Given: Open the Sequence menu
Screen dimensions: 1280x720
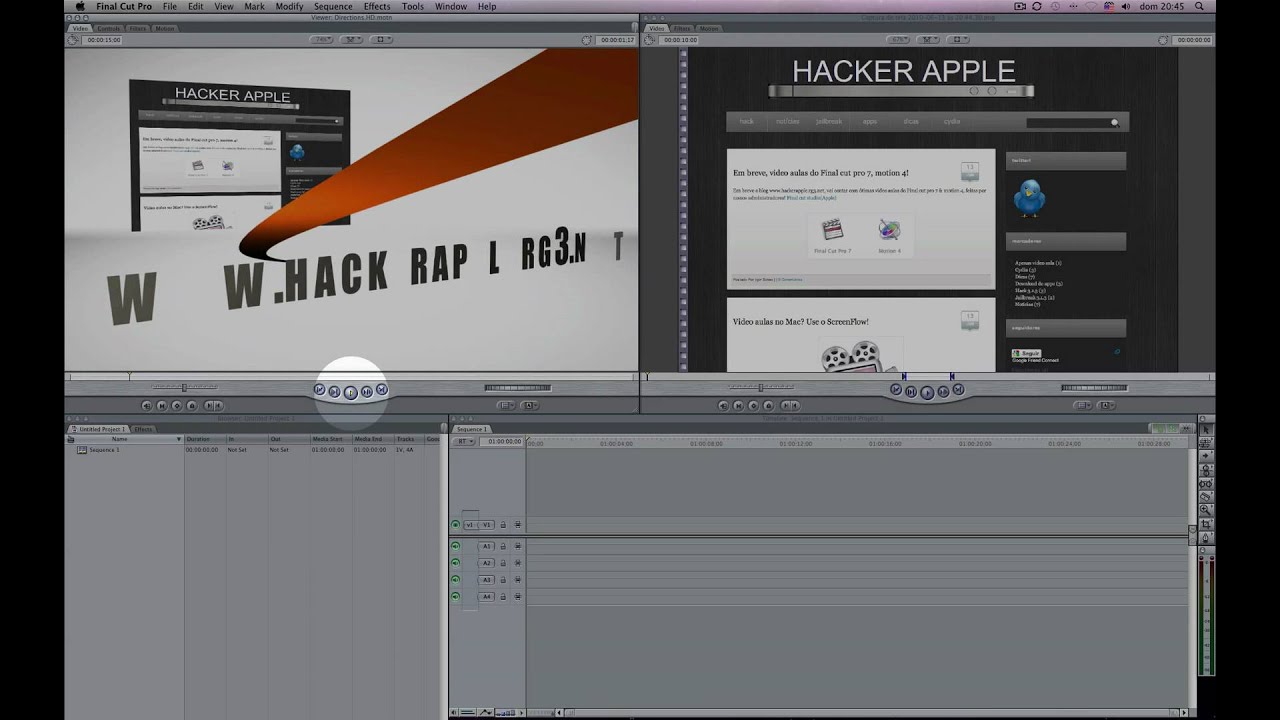Looking at the screenshot, I should point(333,6).
